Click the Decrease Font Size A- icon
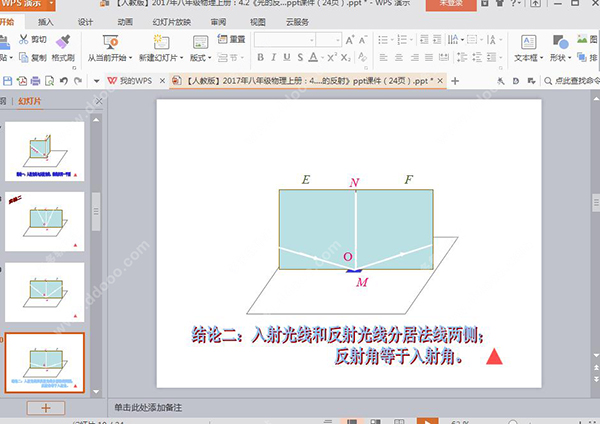600x424 pixels. (x=362, y=40)
